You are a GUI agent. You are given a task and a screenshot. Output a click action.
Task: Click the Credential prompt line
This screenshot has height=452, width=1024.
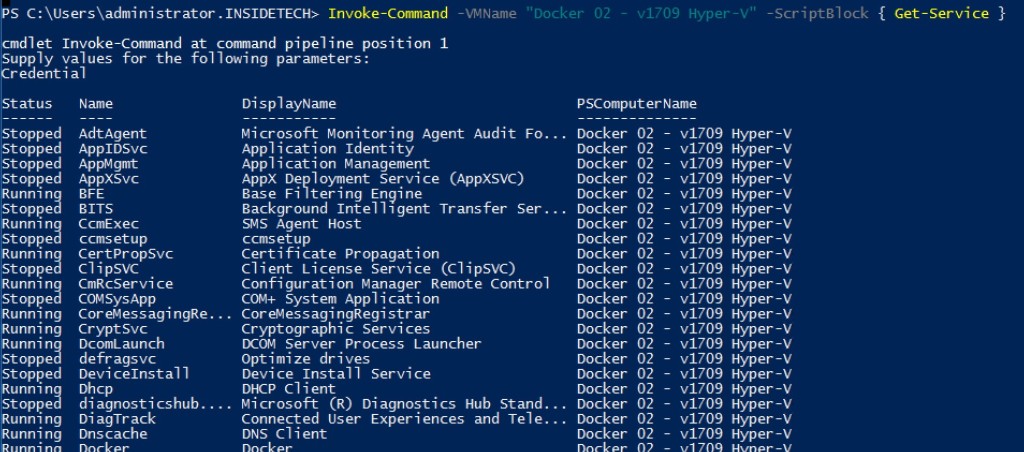tap(44, 73)
